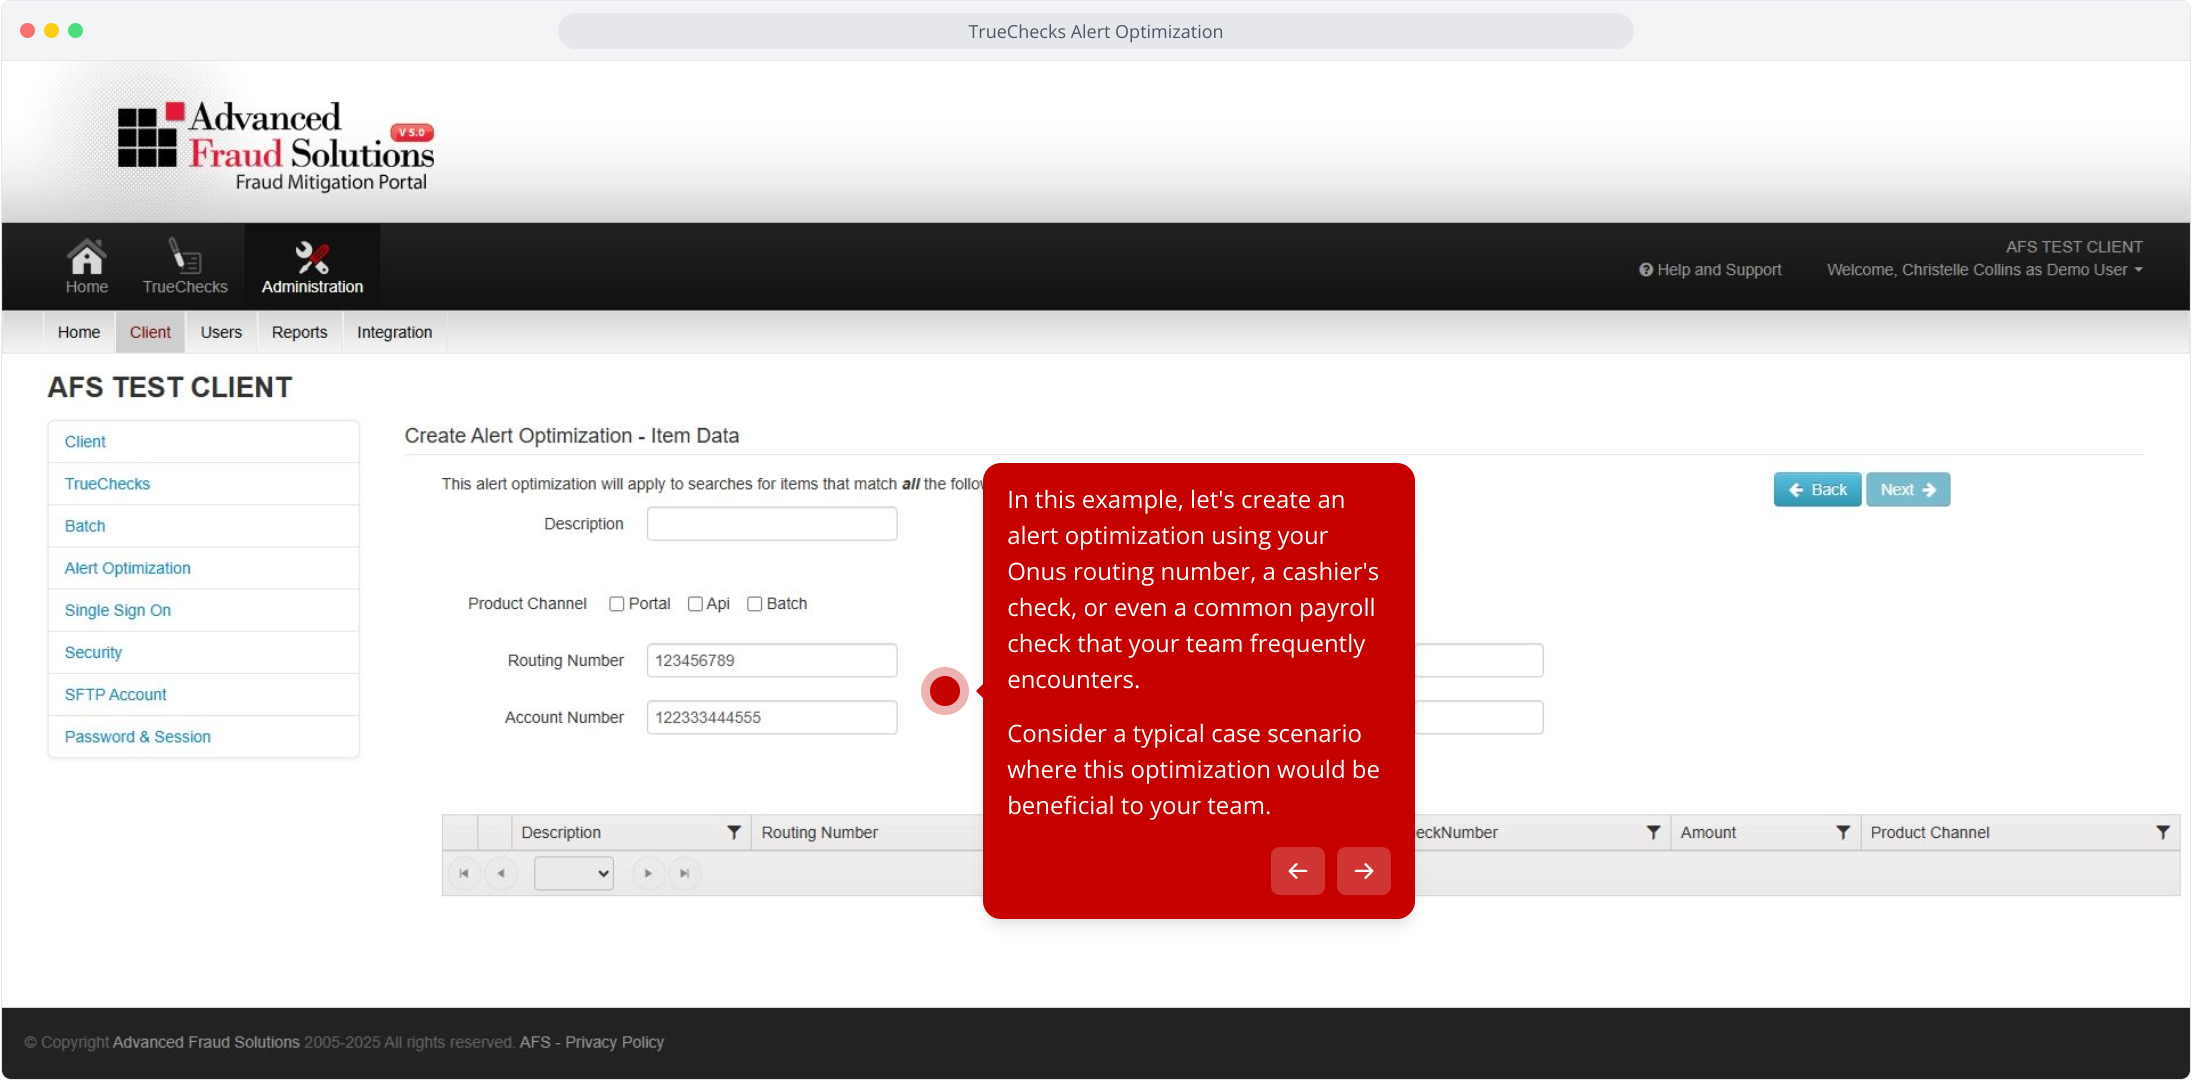This screenshot has height=1080, width=2192.
Task: Filter the Amount grid column
Action: 1843,832
